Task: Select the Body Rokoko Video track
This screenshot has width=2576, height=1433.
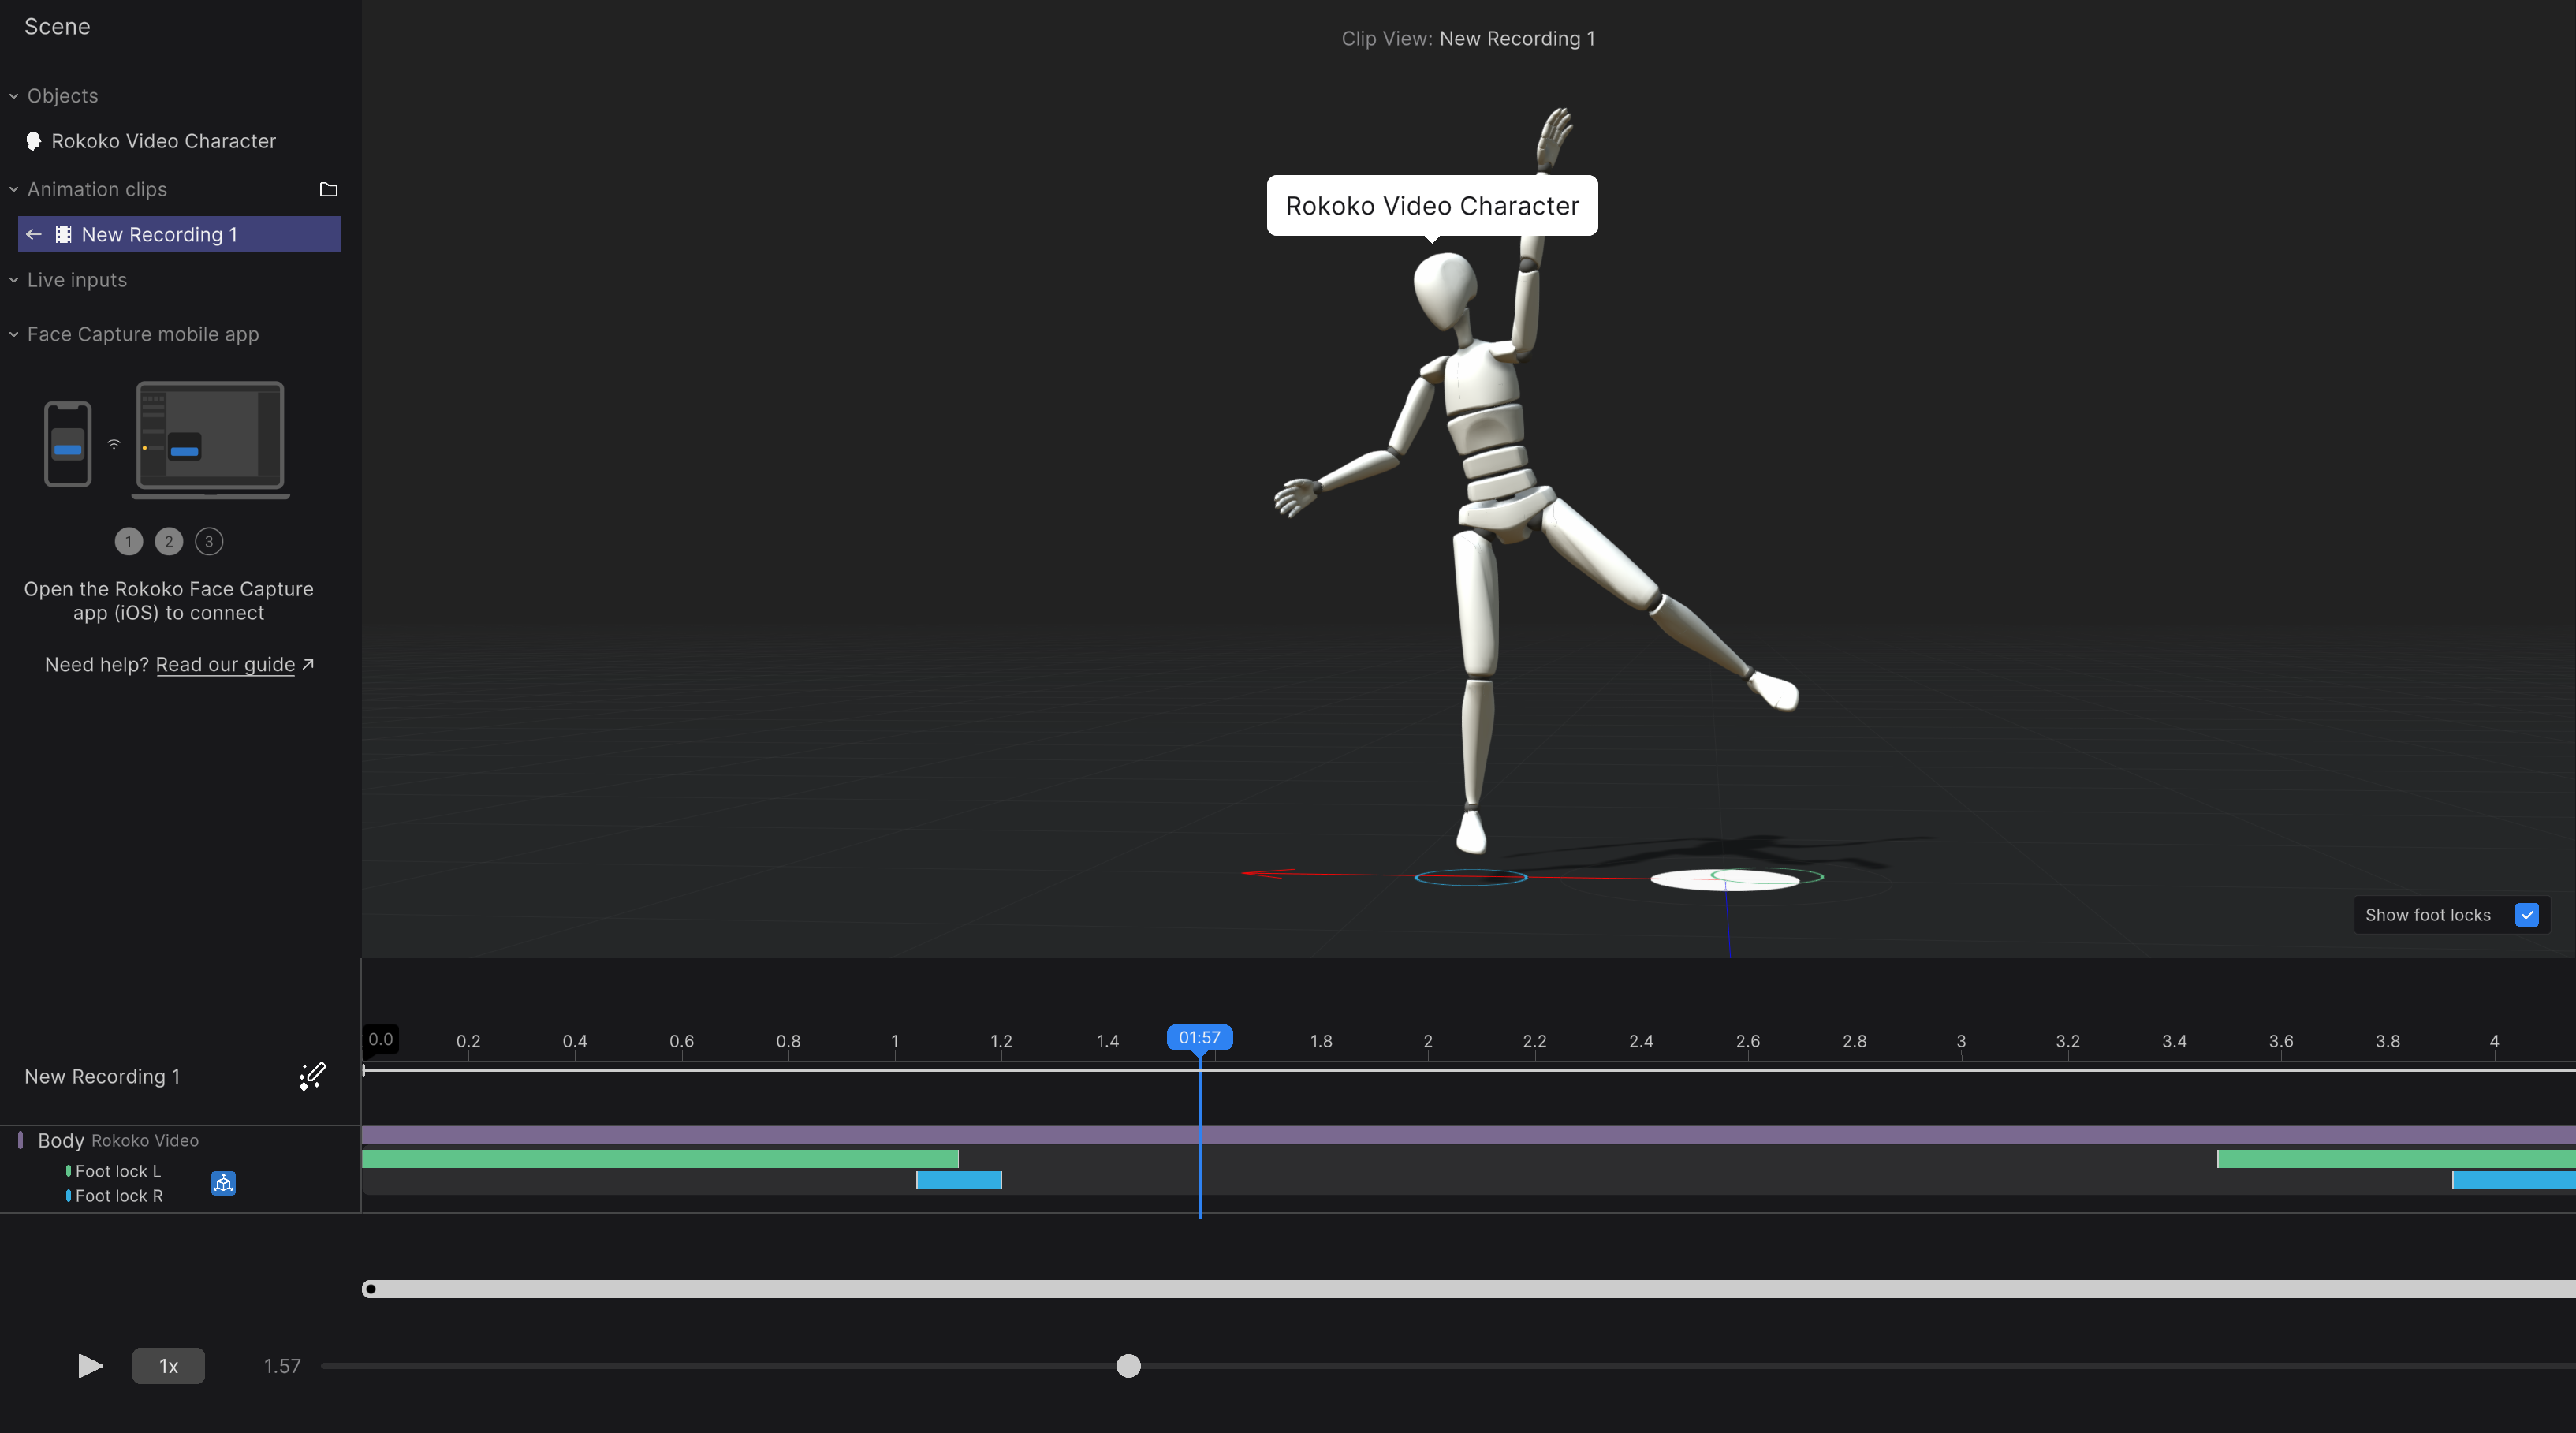Action: pos(118,1140)
